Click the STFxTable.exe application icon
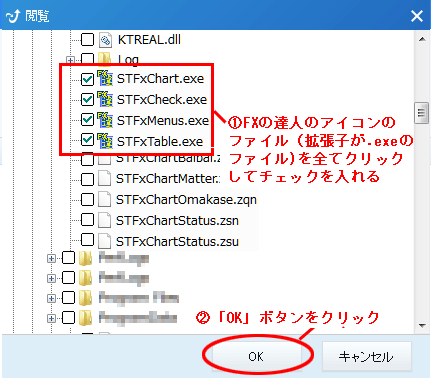This screenshot has height=378, width=431. click(x=105, y=141)
